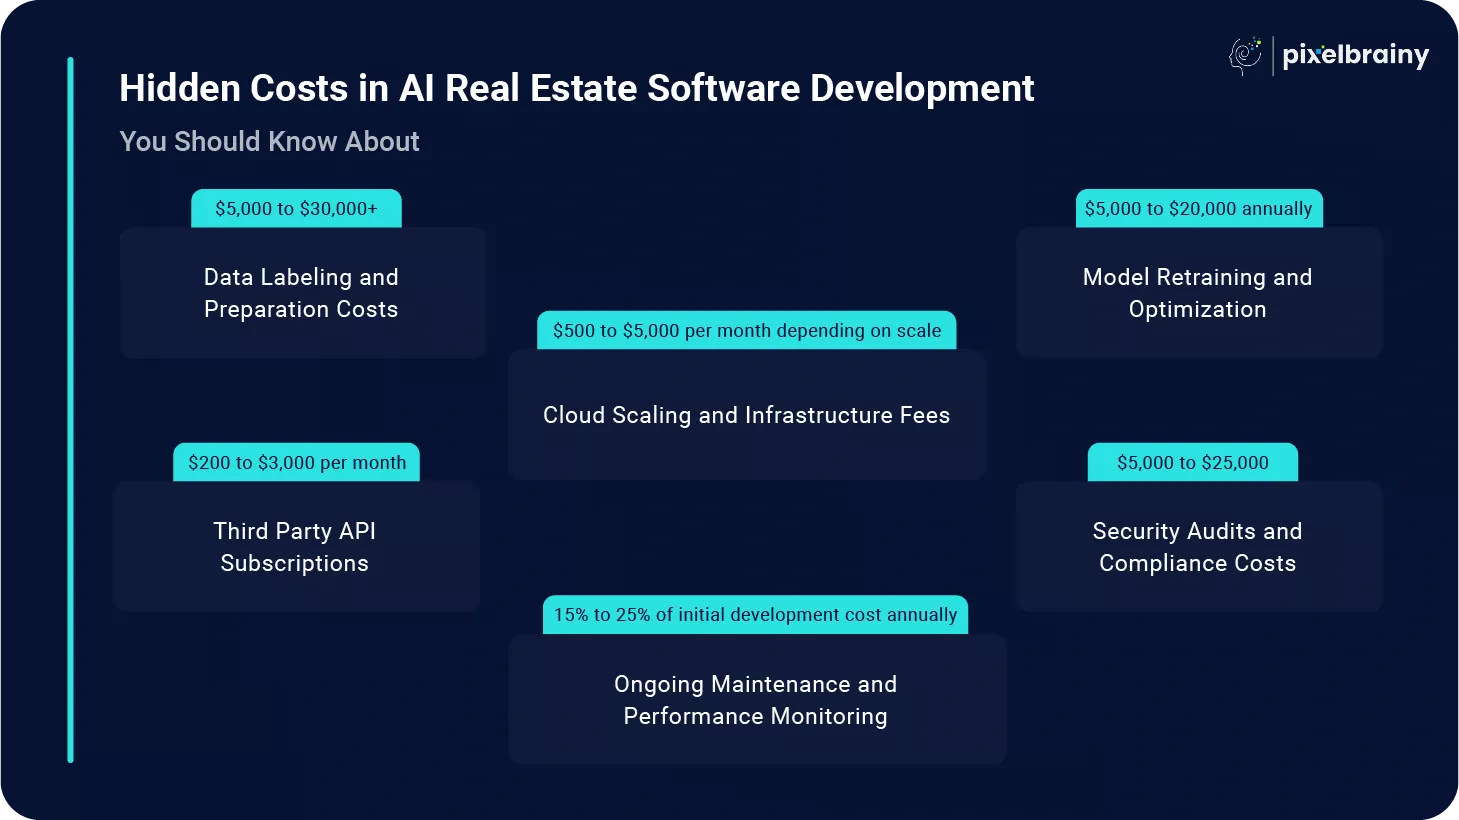
Task: Select the "$5,000 to $20,000 annually" tag
Action: point(1198,209)
